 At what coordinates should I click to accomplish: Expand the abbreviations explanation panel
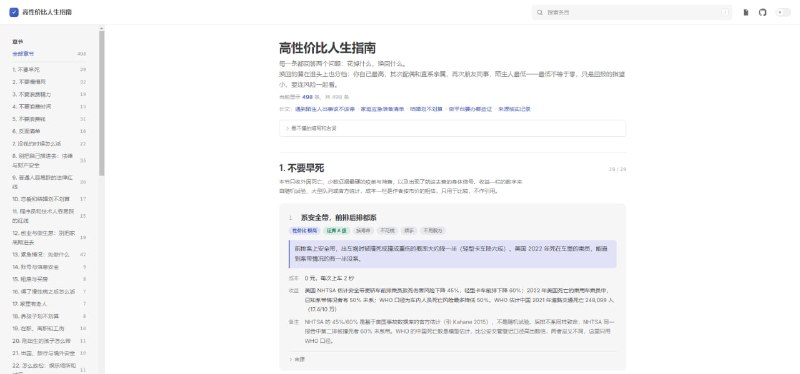(452, 129)
